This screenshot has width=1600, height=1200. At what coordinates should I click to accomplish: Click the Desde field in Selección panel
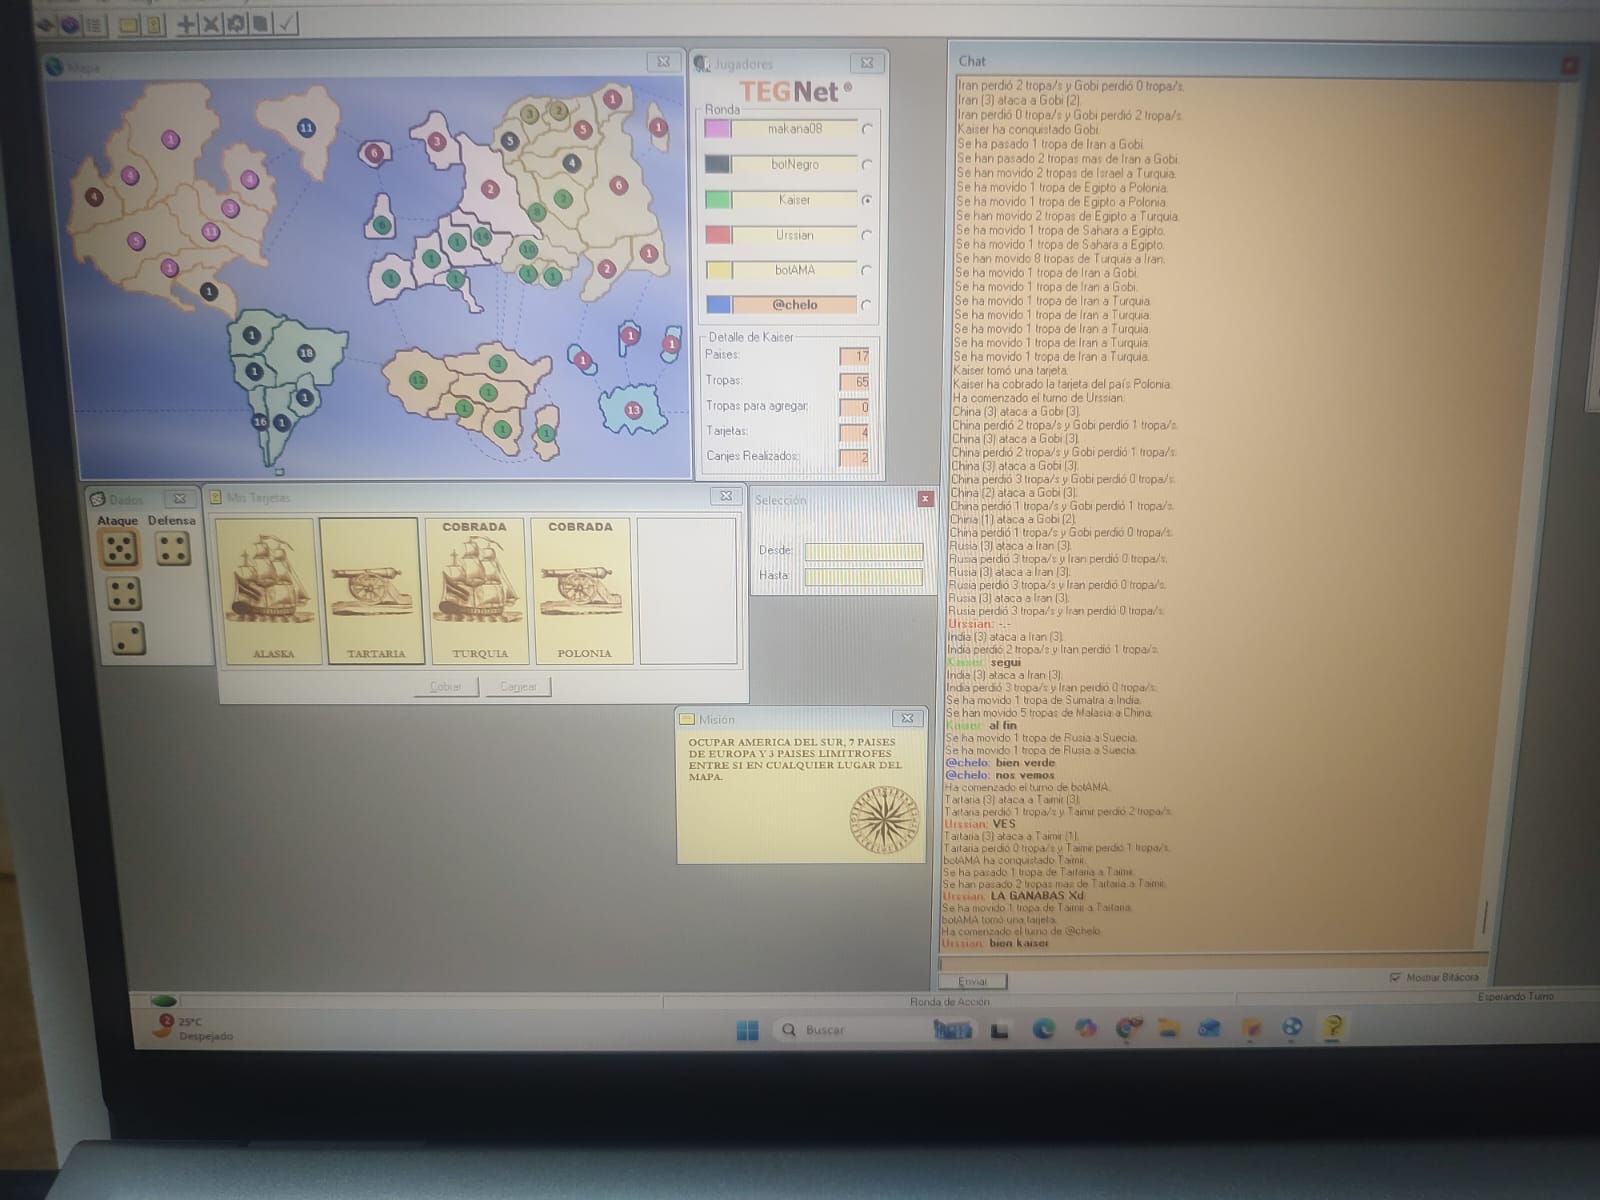coord(863,551)
